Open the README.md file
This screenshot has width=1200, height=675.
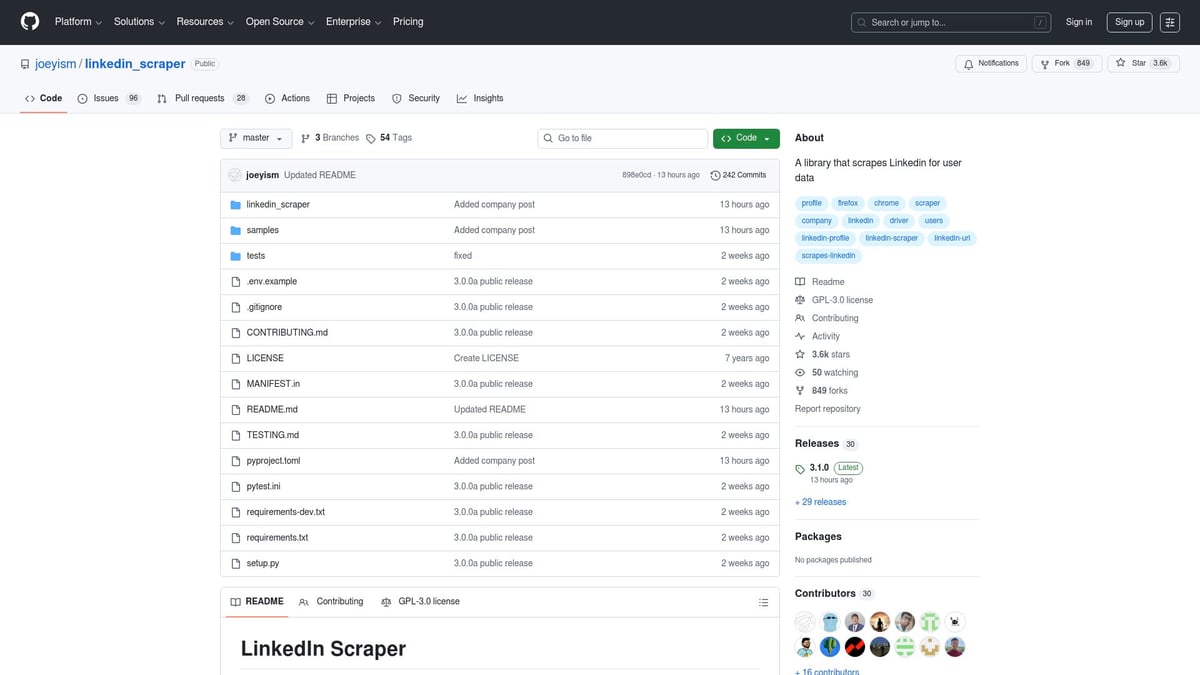point(272,409)
